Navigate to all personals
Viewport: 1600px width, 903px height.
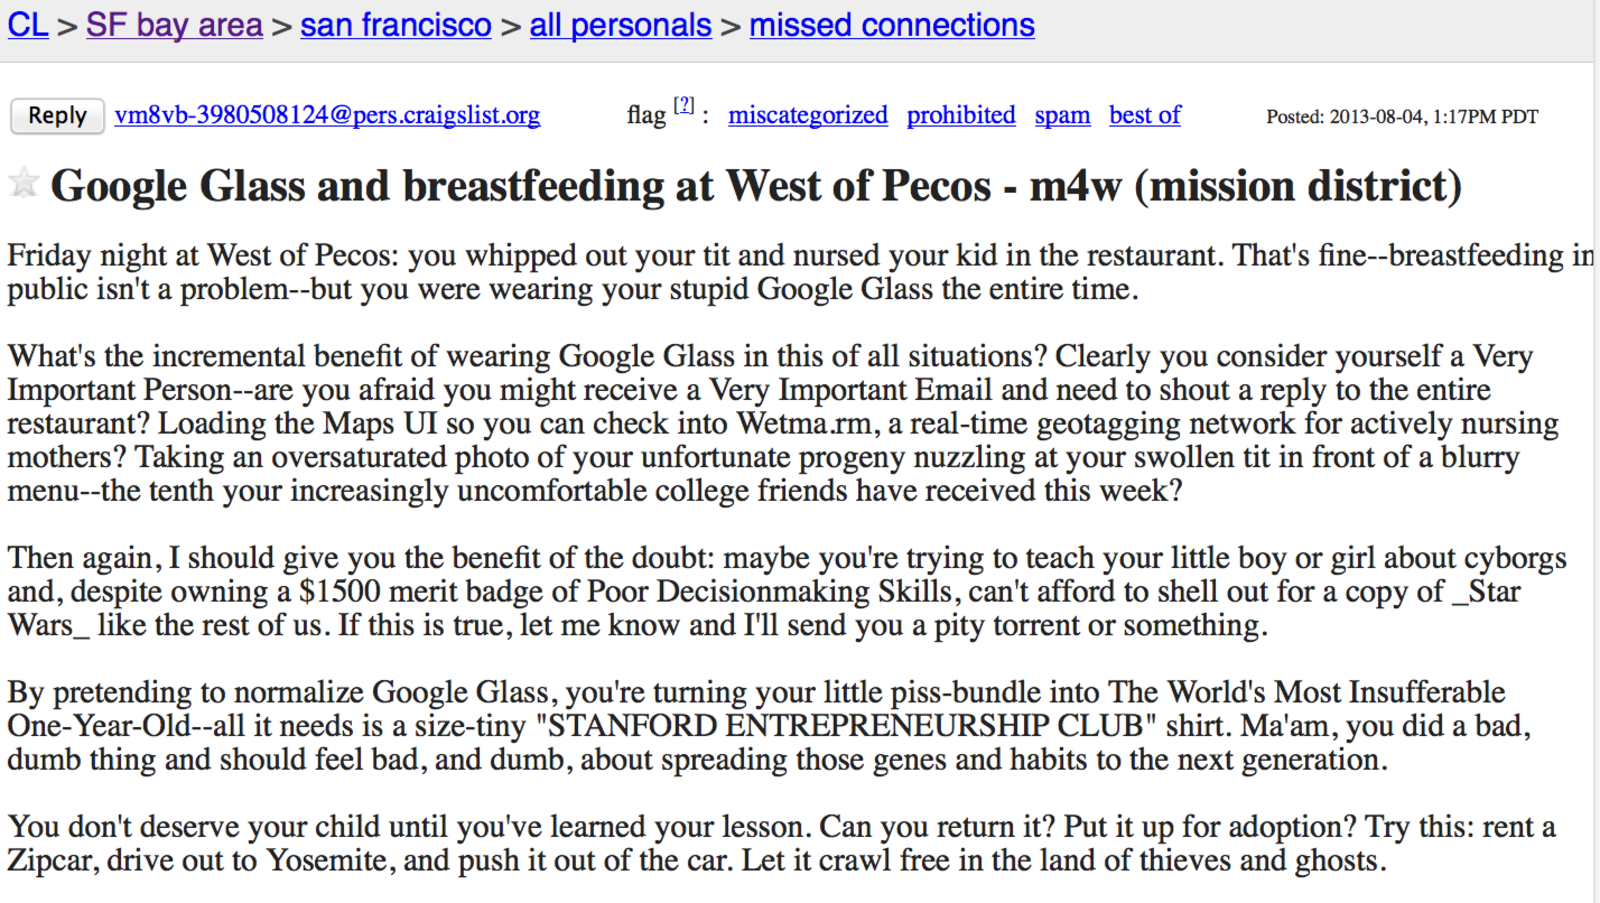pos(621,25)
